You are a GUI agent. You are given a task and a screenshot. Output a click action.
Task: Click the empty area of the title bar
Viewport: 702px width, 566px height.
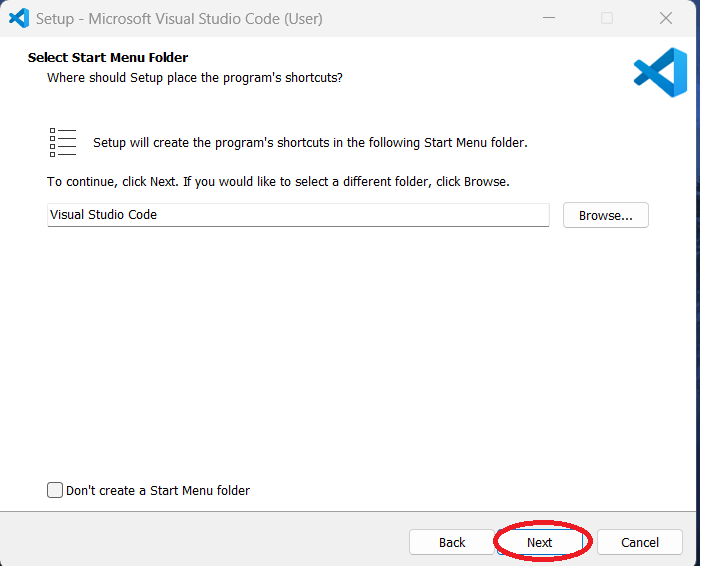tap(430, 18)
